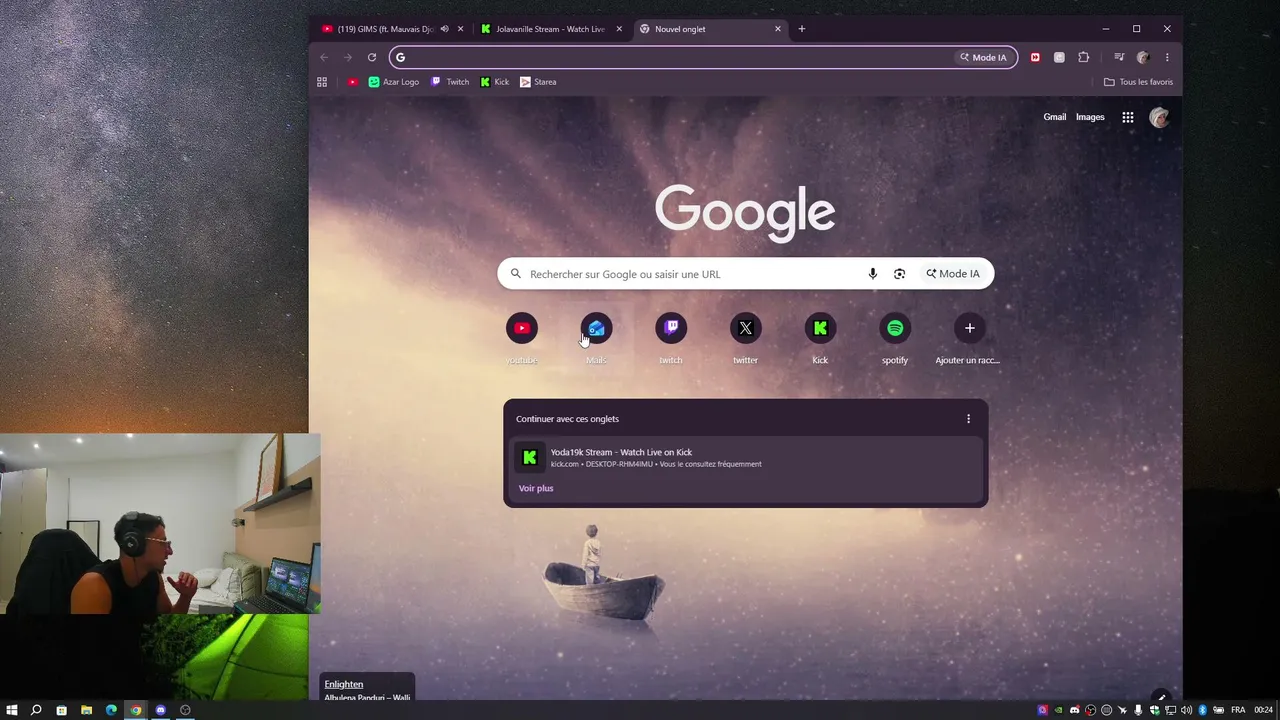Reload the current page
The height and width of the screenshot is (720, 1280).
click(372, 57)
